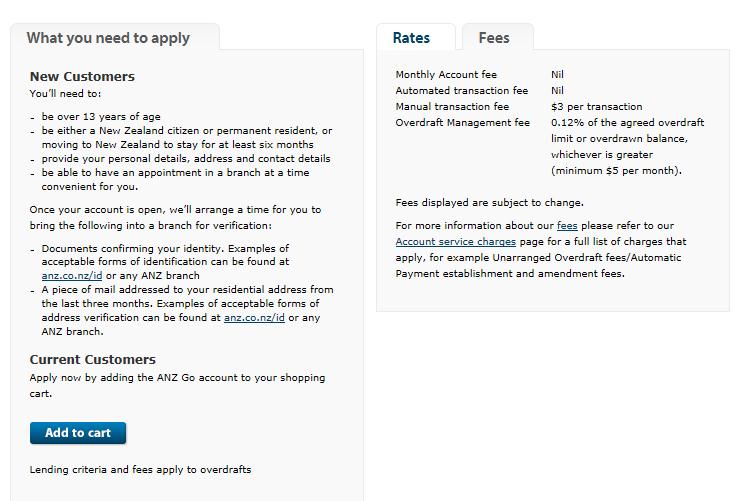Click the 'Lending criteria and fees apply' note
Screen dimensions: 737x501
pos(140,469)
